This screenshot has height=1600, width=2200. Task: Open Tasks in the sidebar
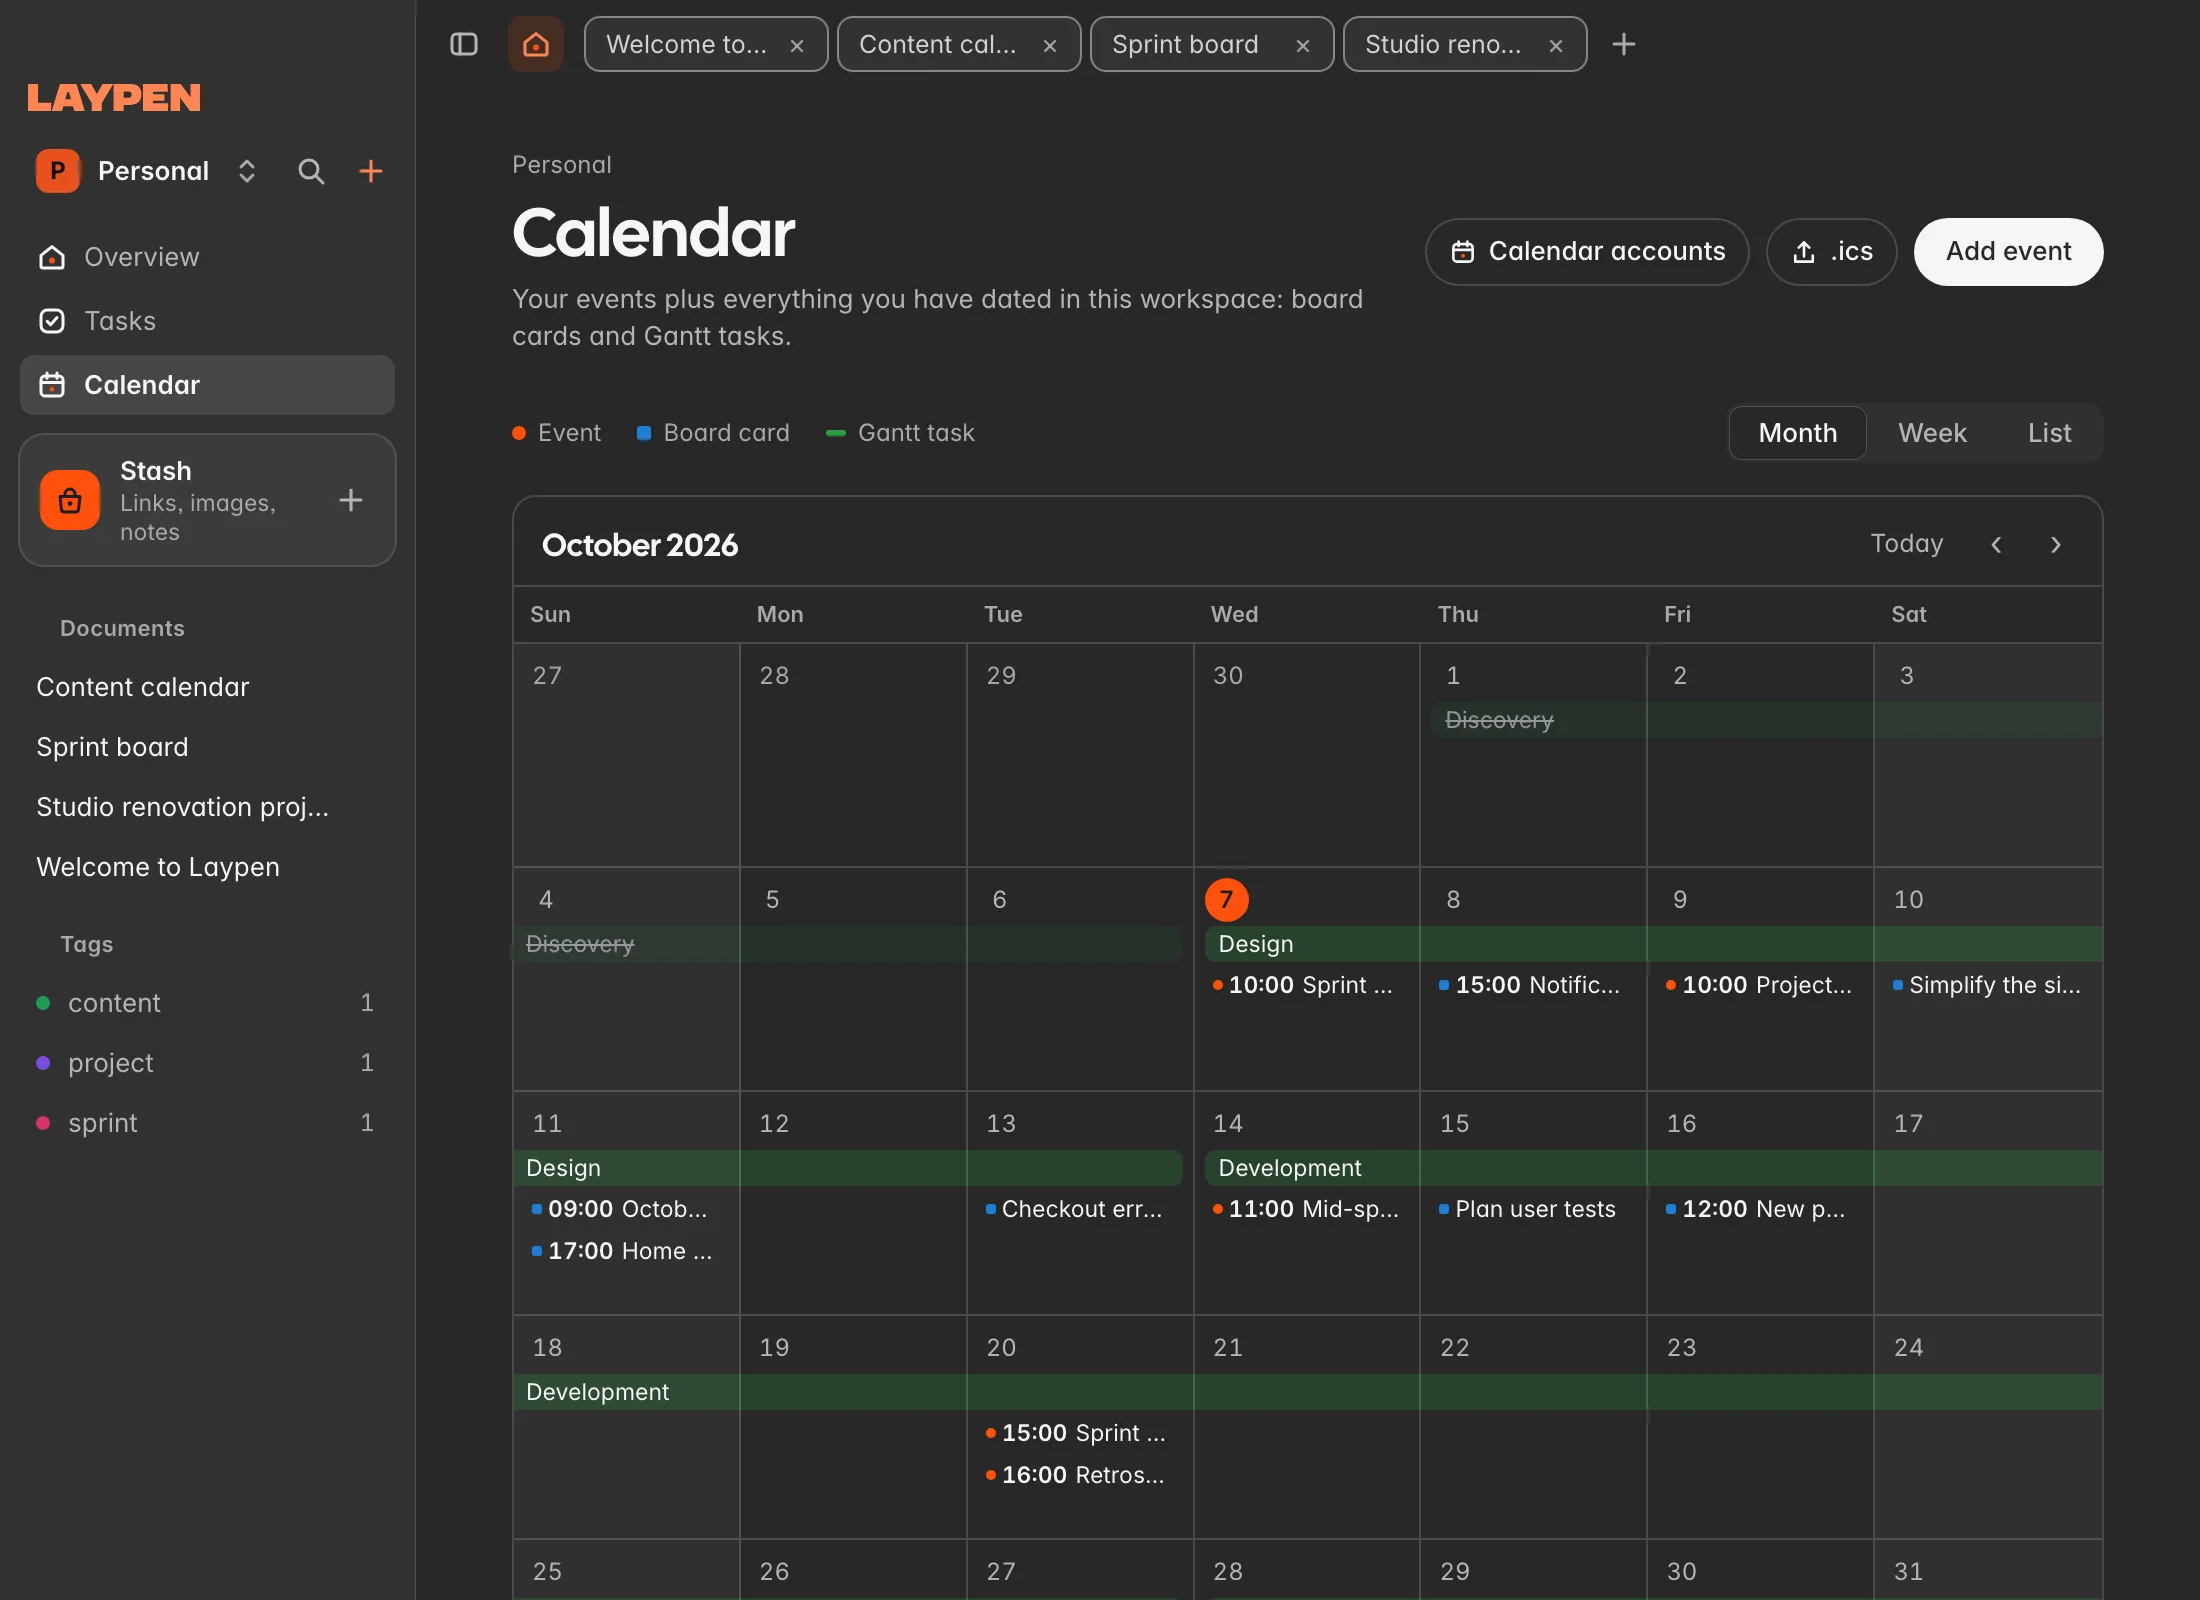[207, 321]
